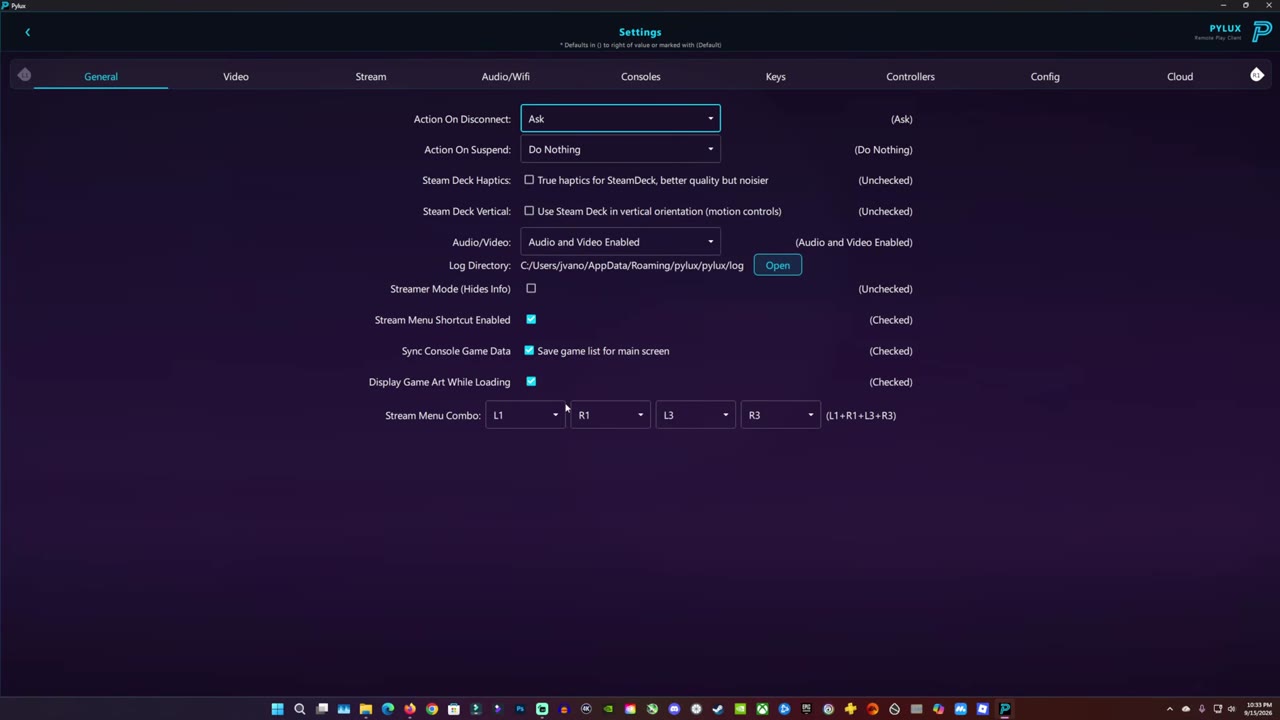
Task: Open the R1 Stream Menu Combo dropdown
Action: [611, 415]
